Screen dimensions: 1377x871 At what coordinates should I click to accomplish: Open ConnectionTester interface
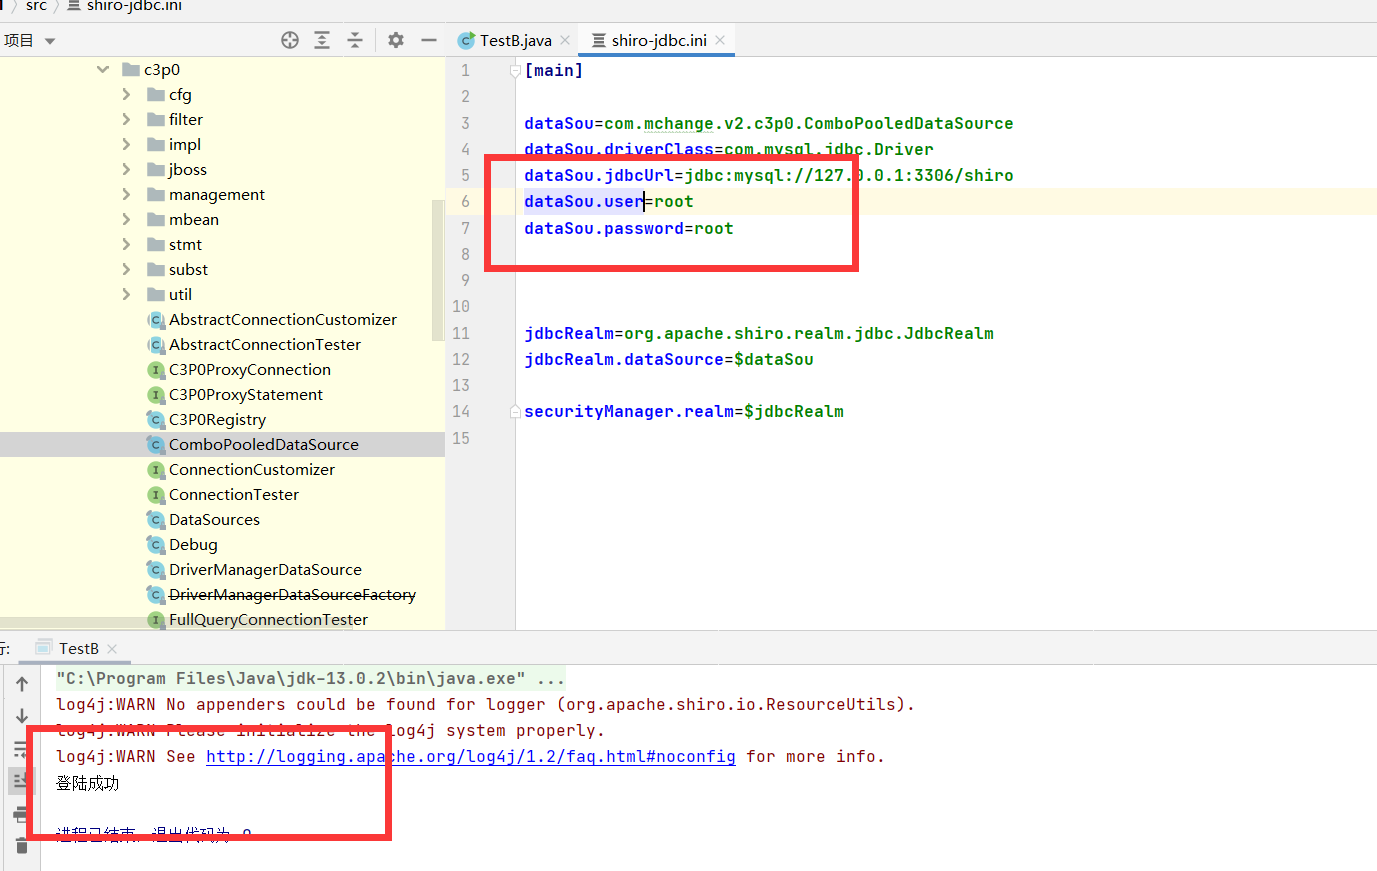tap(234, 494)
